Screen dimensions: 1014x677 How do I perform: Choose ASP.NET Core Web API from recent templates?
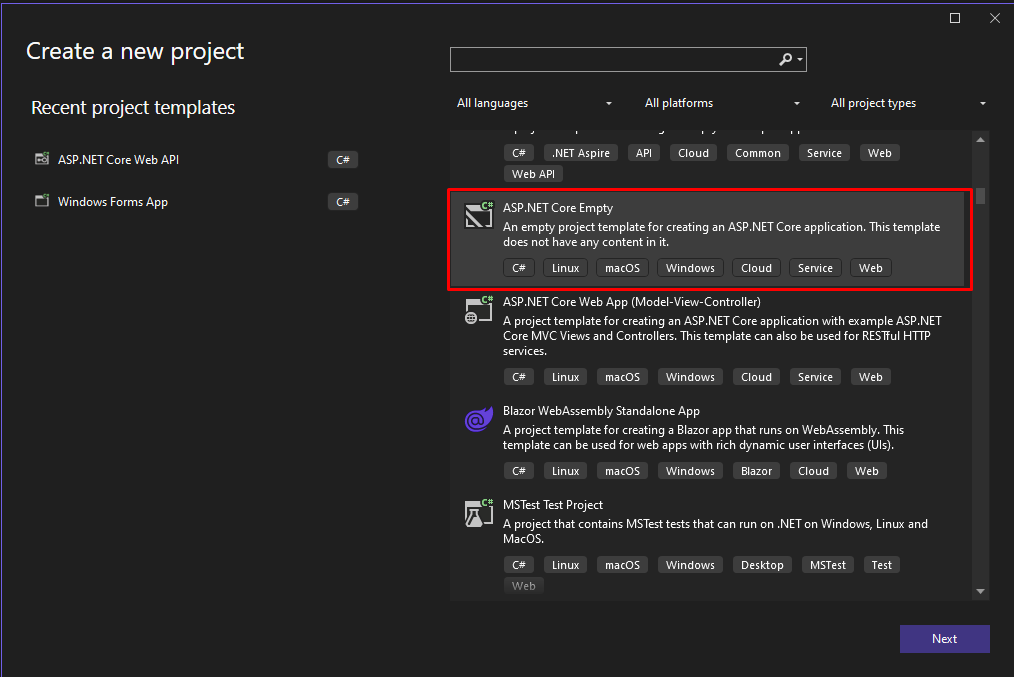[118, 160]
